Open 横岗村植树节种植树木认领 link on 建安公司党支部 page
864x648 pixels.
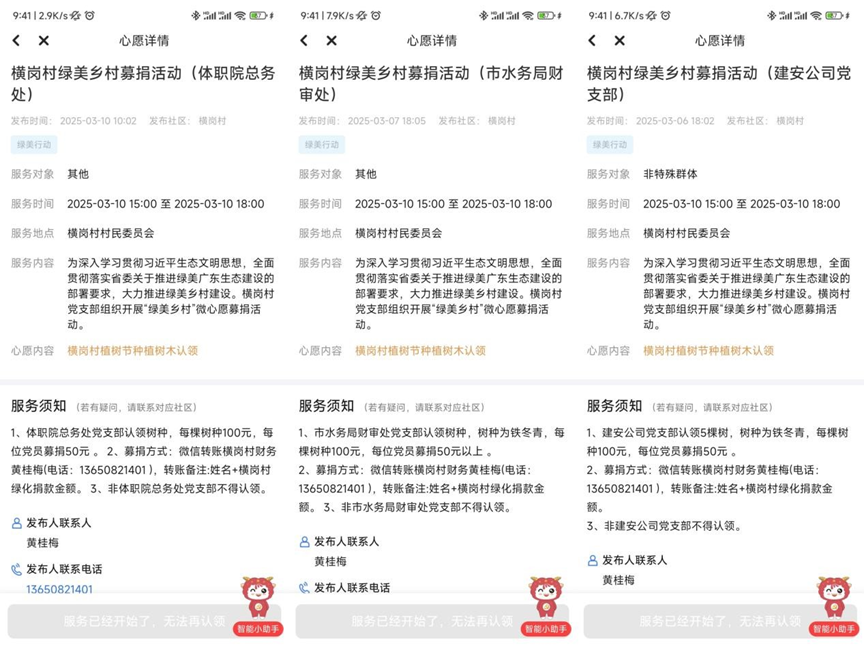coord(708,351)
